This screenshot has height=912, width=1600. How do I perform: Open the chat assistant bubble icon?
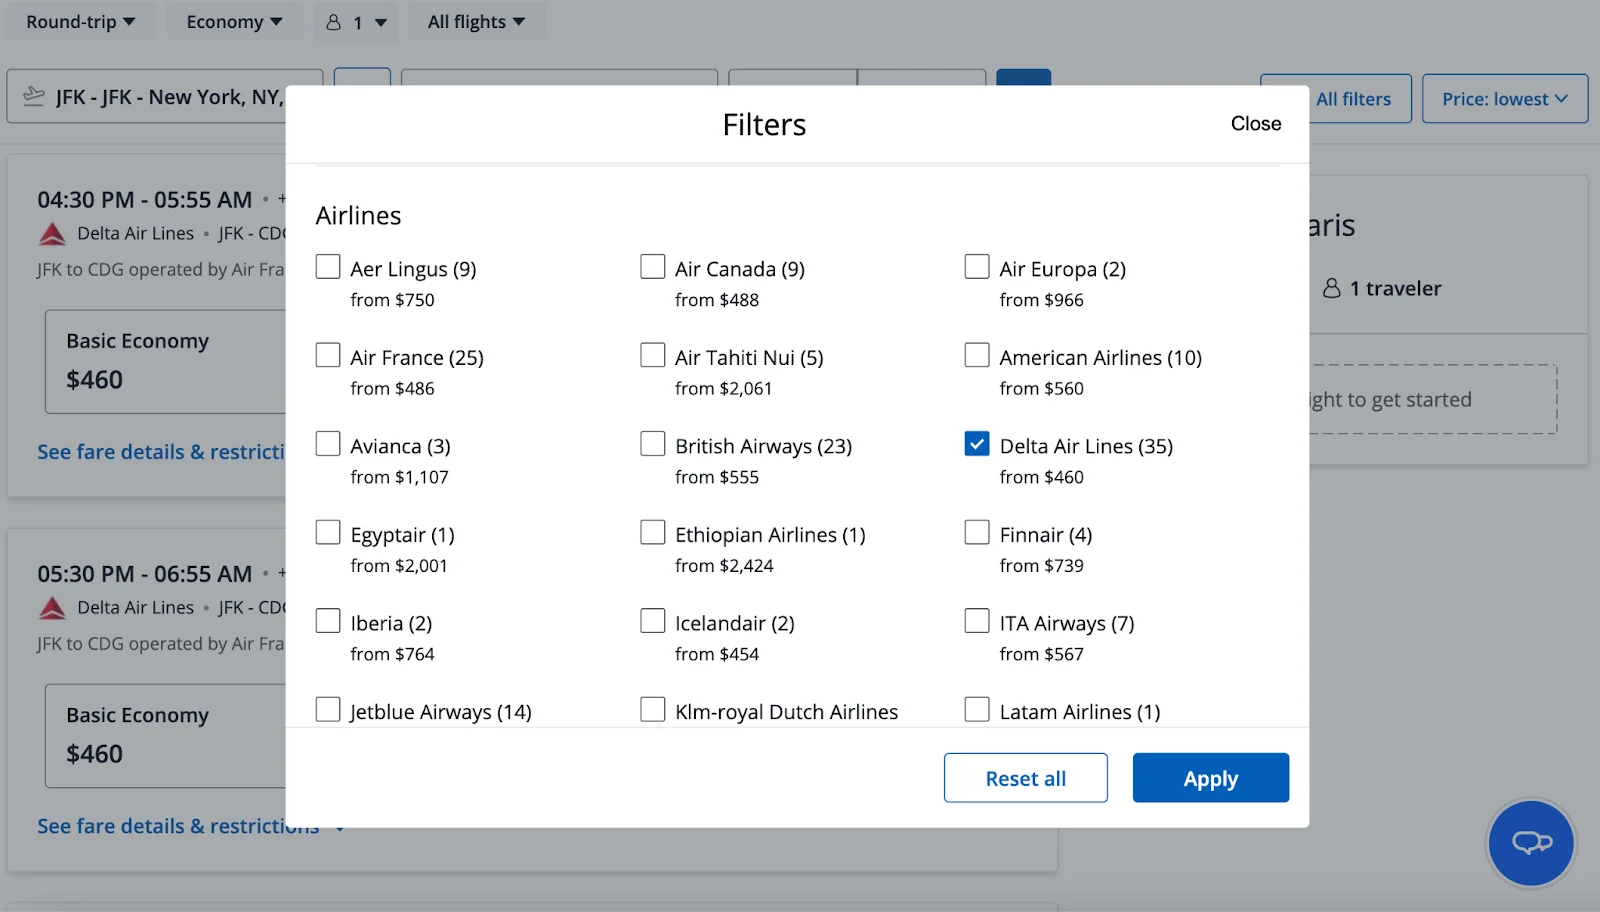click(1531, 843)
